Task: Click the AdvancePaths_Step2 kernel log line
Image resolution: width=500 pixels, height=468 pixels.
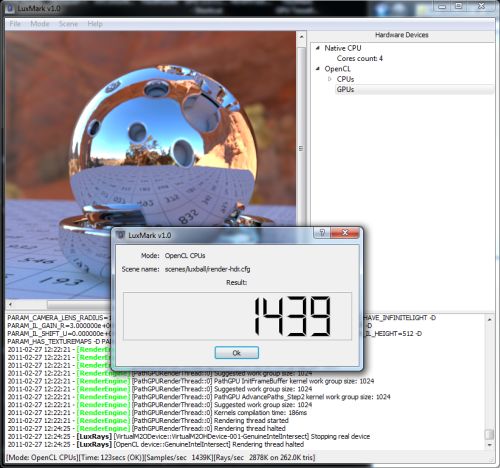Action: click(199, 397)
